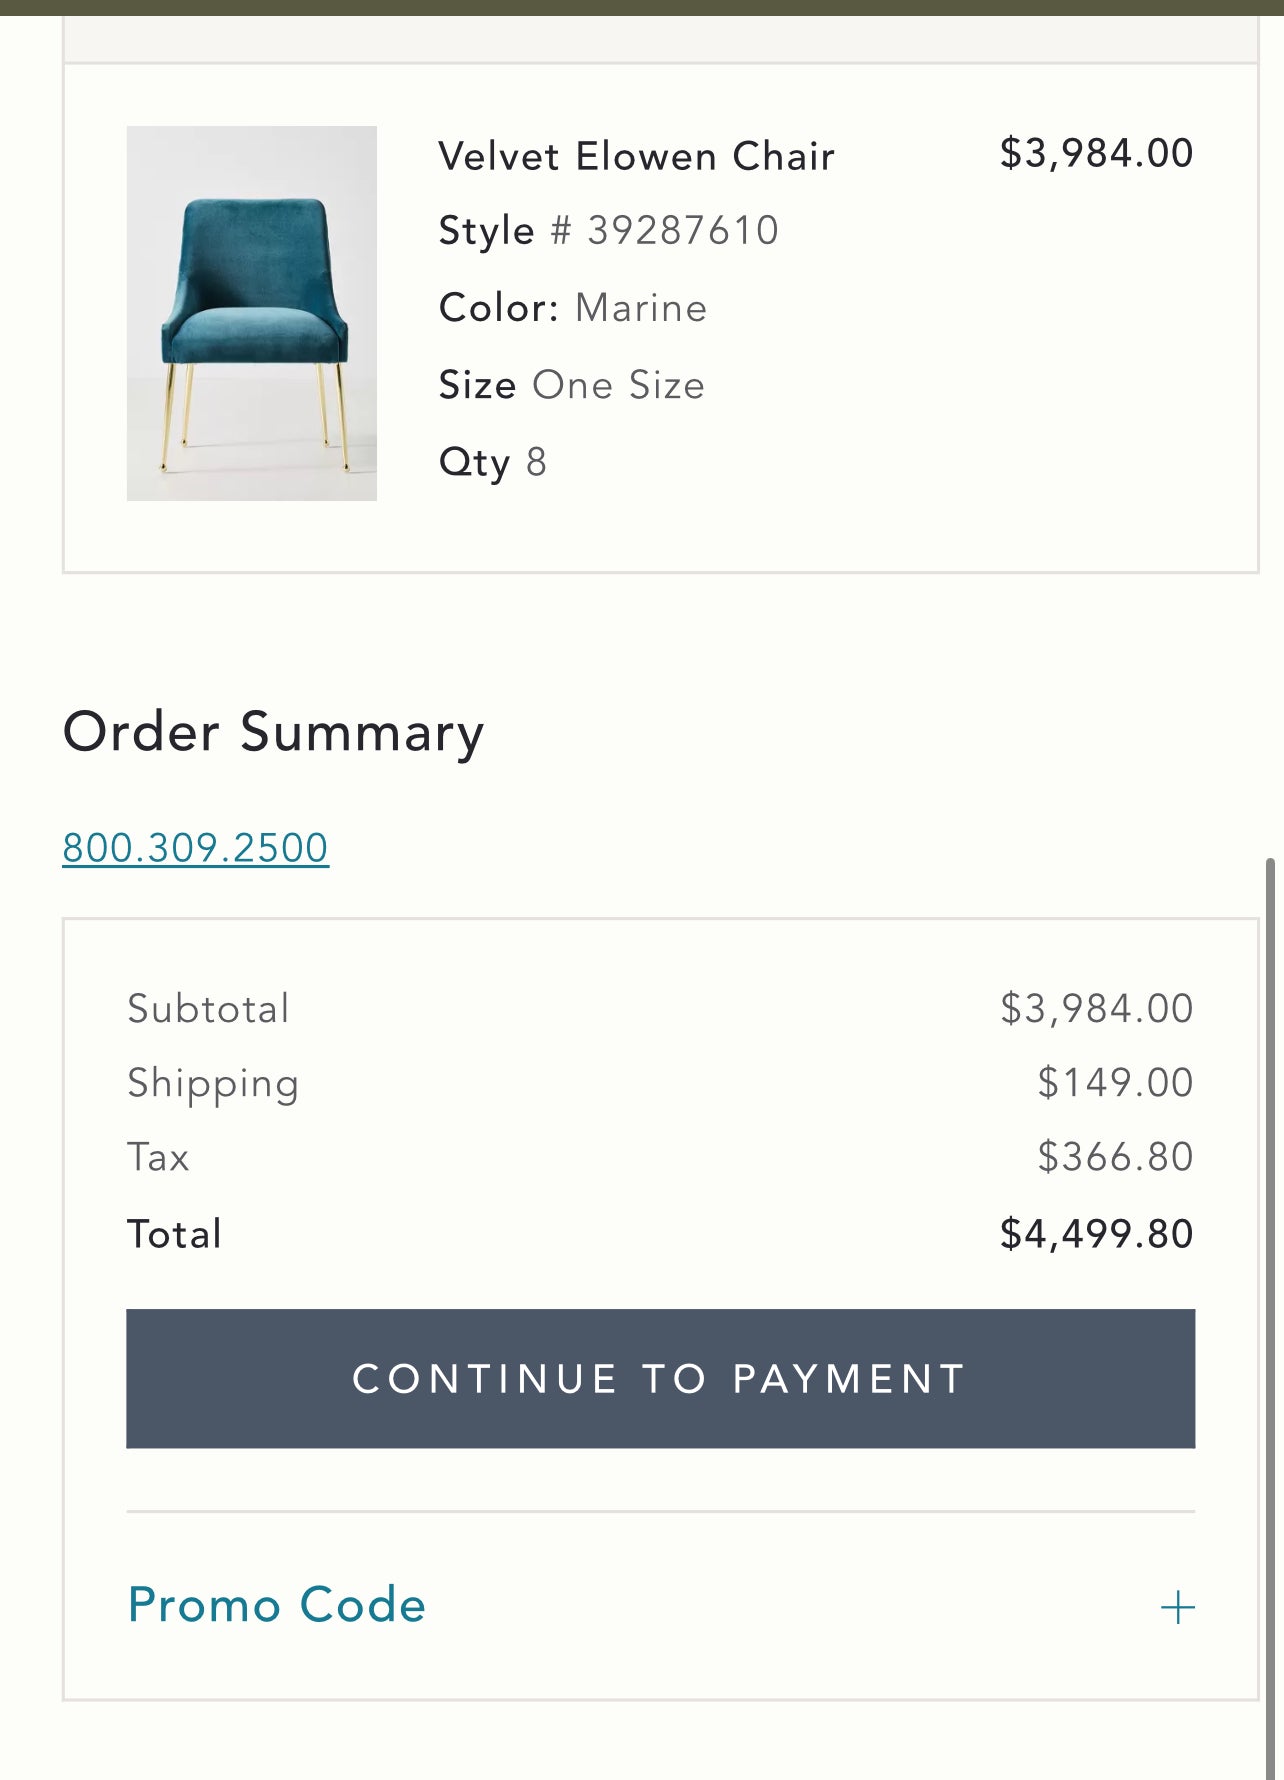This screenshot has width=1284, height=1780.
Task: Click the Shipping label
Action: tap(213, 1084)
